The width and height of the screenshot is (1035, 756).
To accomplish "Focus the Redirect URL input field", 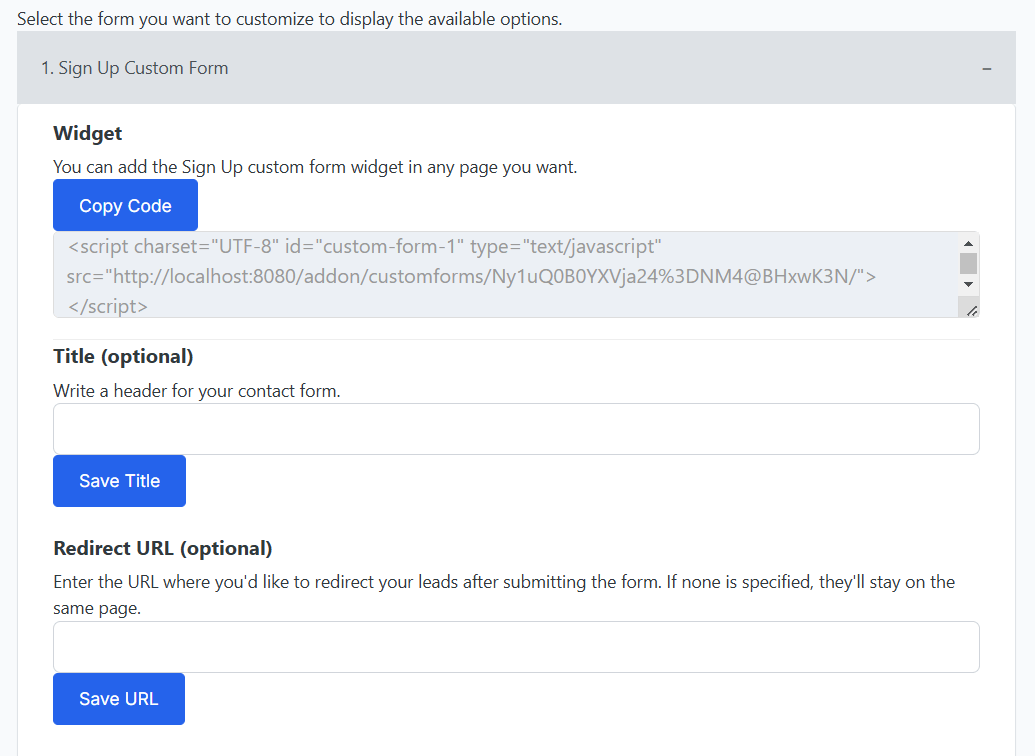I will pyautogui.click(x=516, y=647).
